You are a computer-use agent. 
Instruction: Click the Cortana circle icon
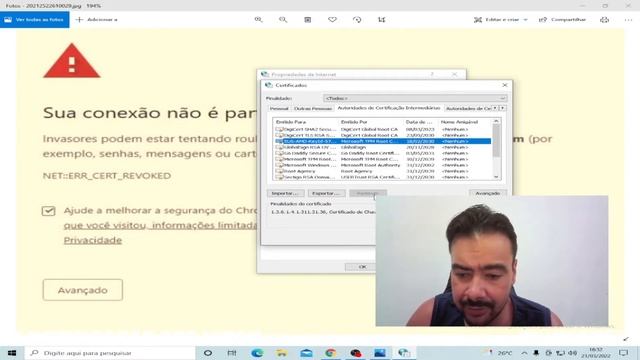tap(208, 353)
